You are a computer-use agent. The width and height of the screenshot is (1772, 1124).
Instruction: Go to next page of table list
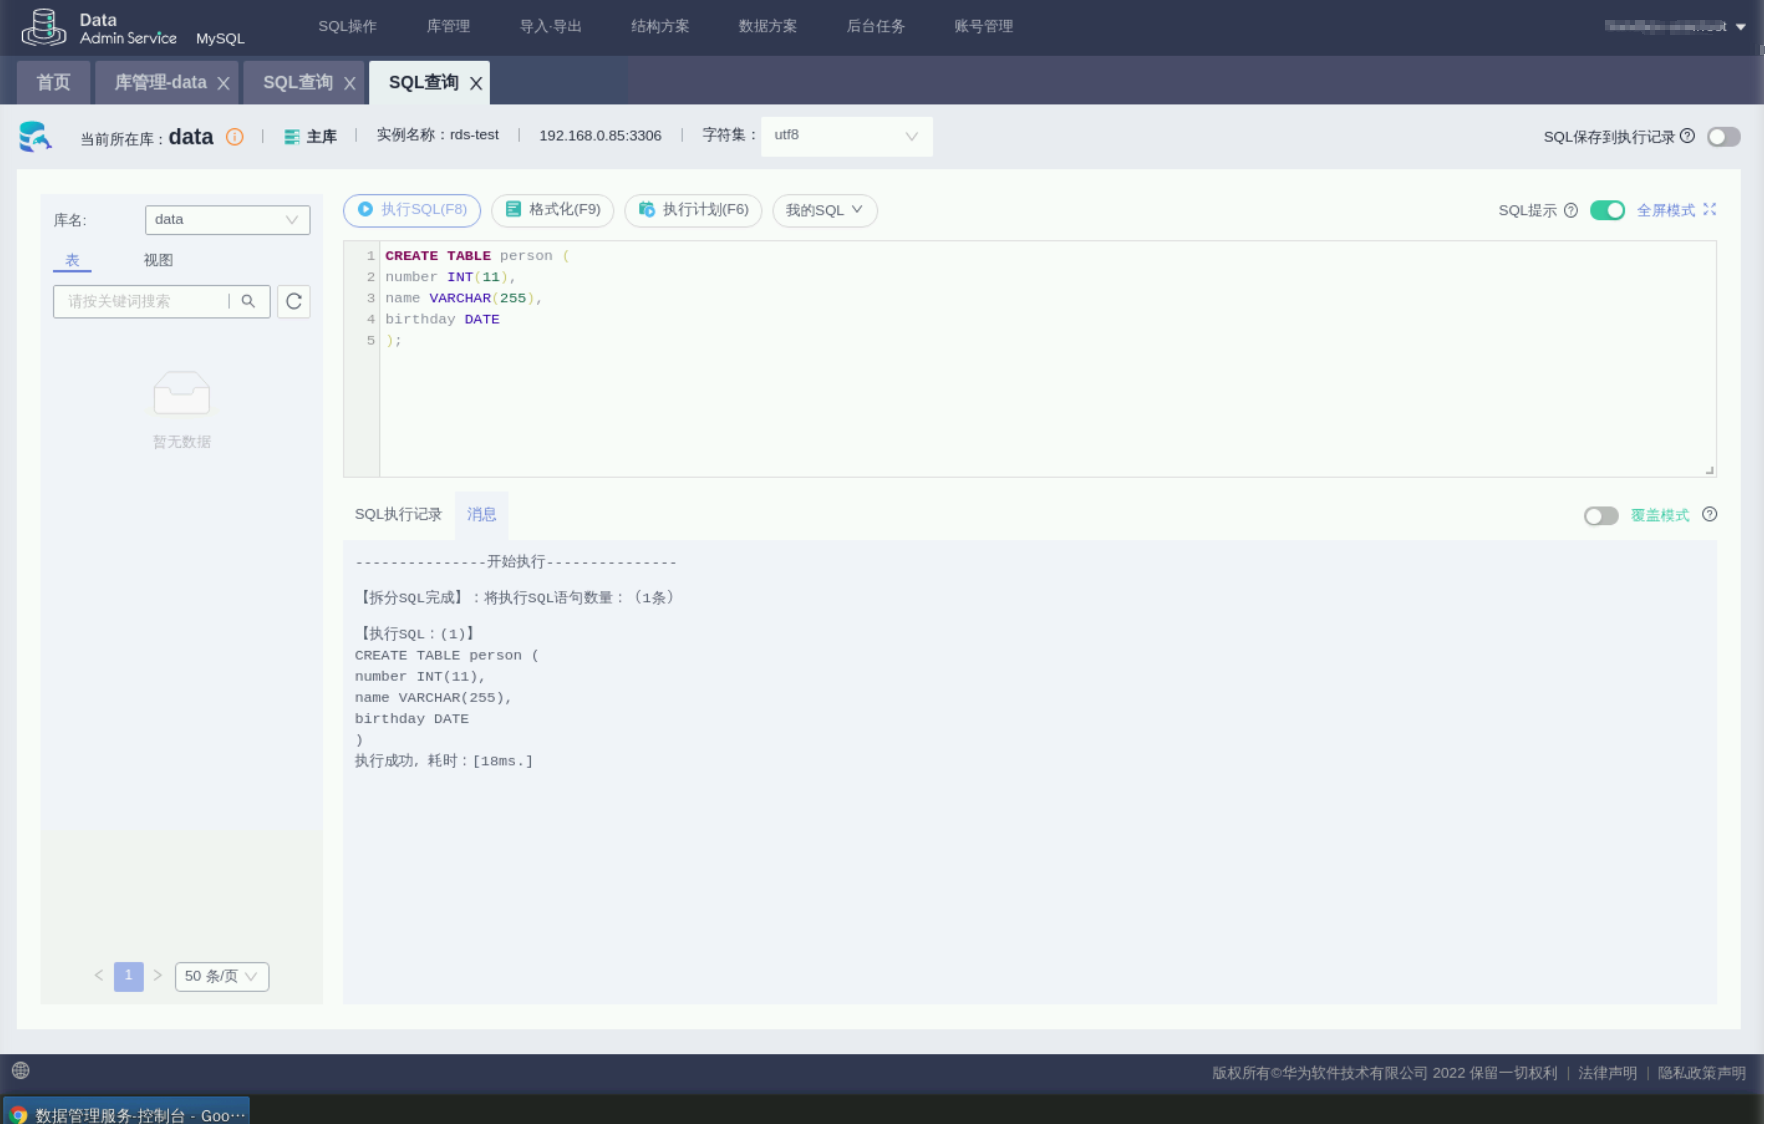pos(157,975)
